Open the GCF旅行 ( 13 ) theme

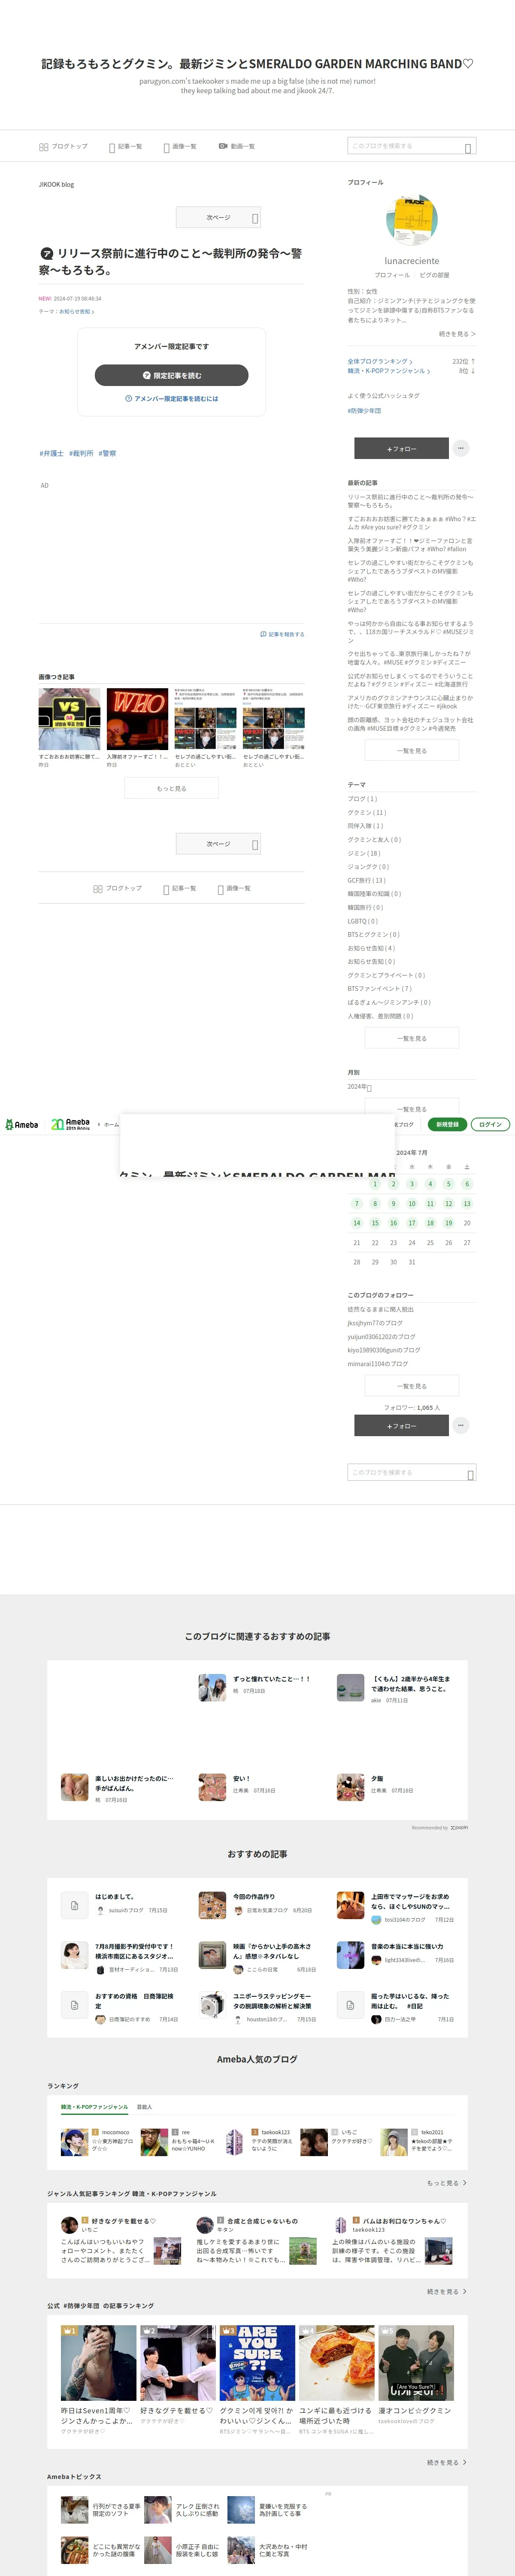tap(366, 881)
